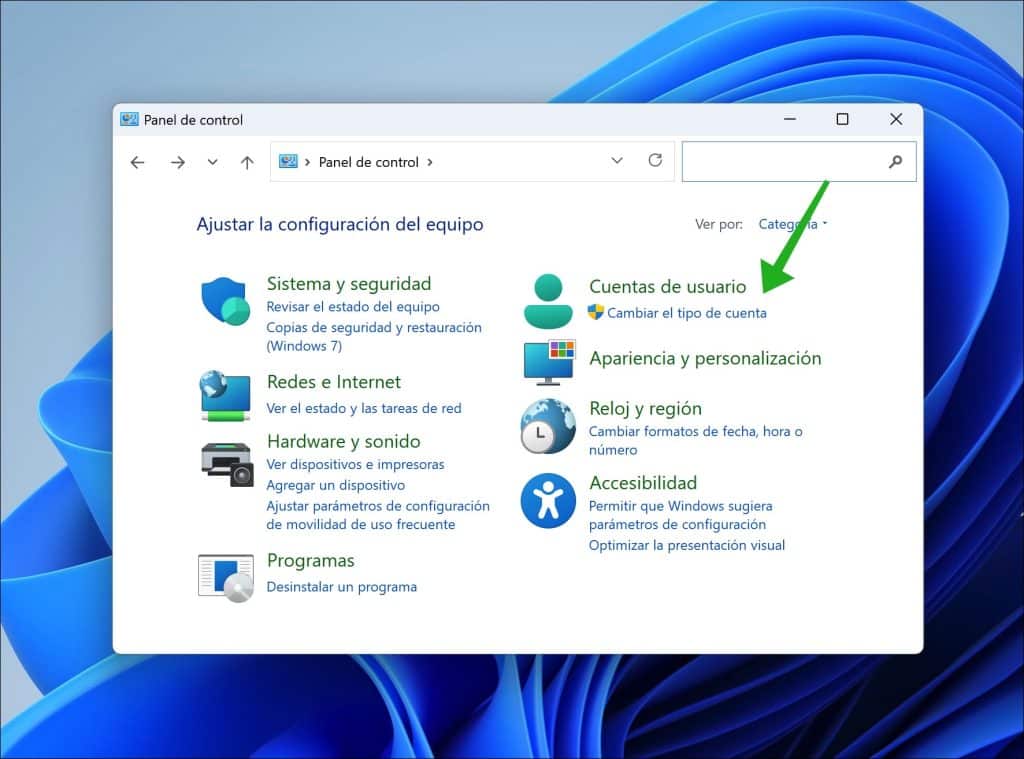Minimize the Panel de control window
The width and height of the screenshot is (1024, 759).
(x=790, y=119)
